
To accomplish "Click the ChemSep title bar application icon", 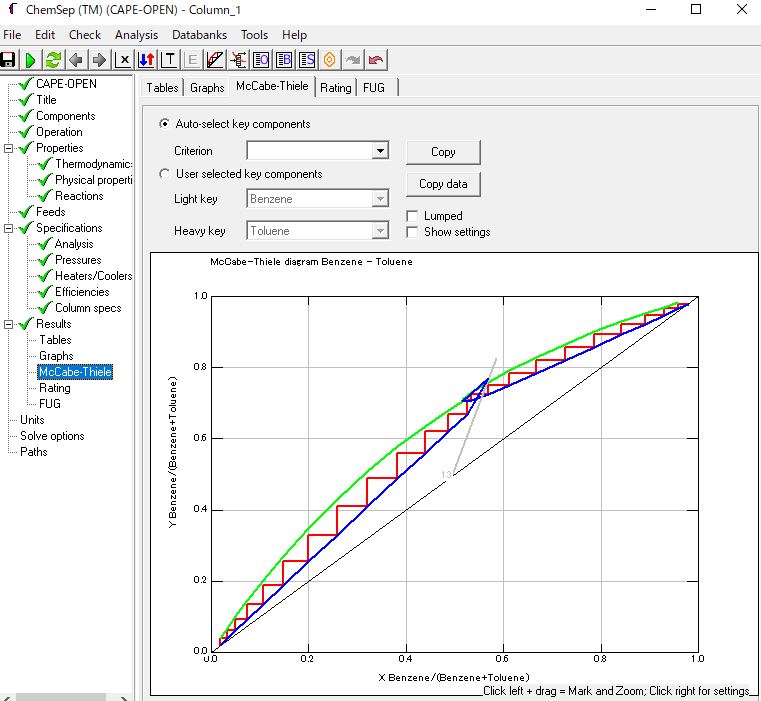I will [x=13, y=9].
